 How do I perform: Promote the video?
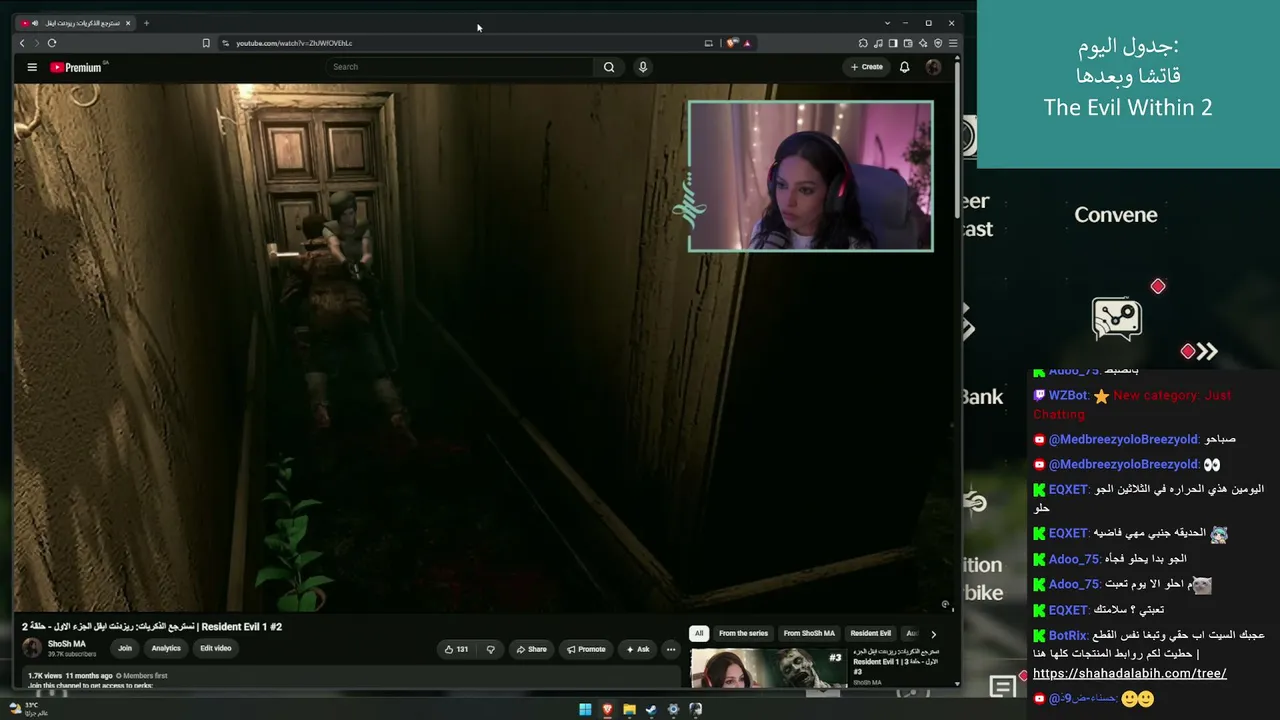coord(586,649)
